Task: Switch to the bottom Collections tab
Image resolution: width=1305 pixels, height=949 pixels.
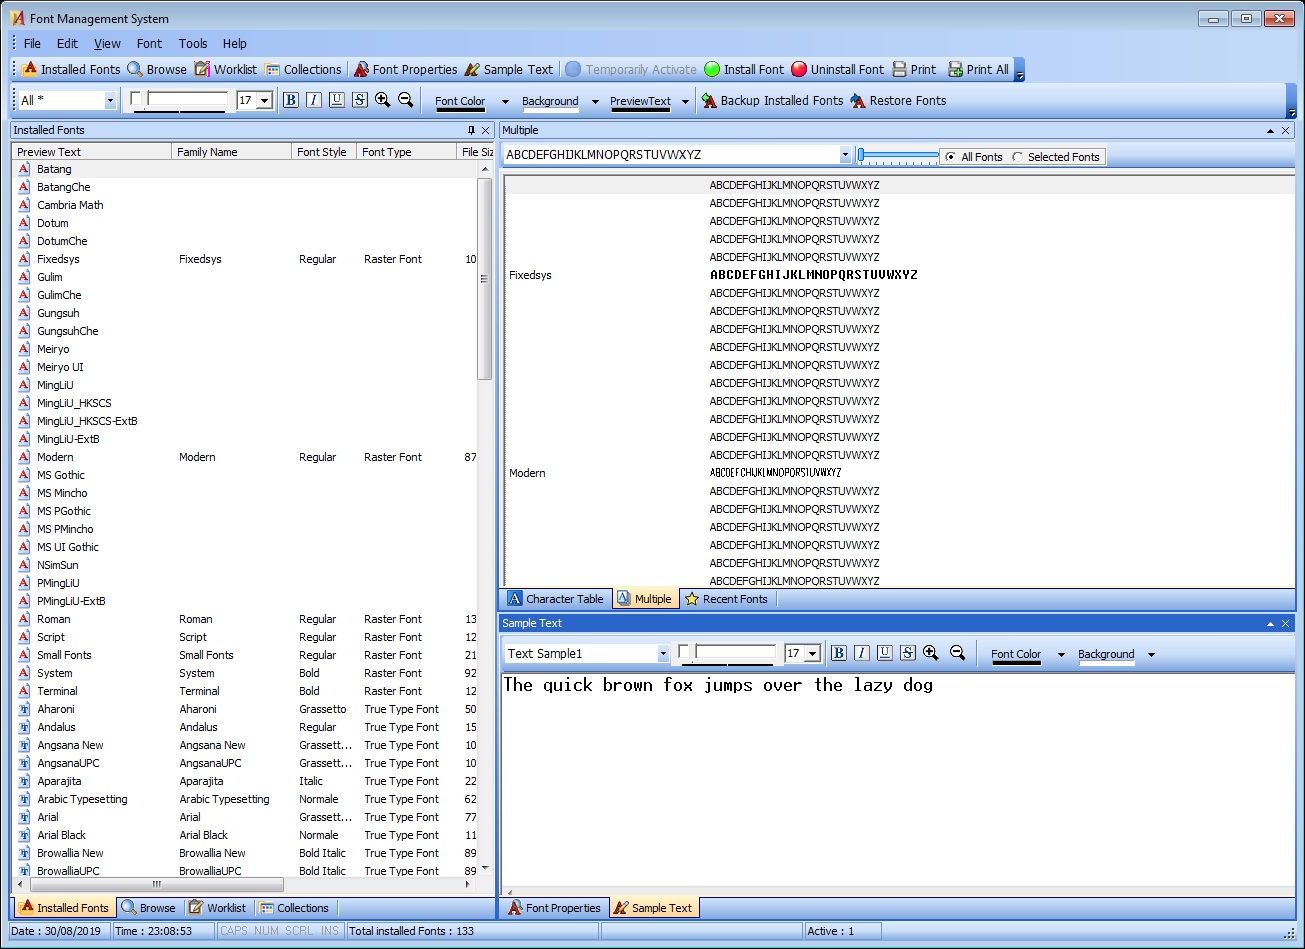Action: [x=294, y=907]
